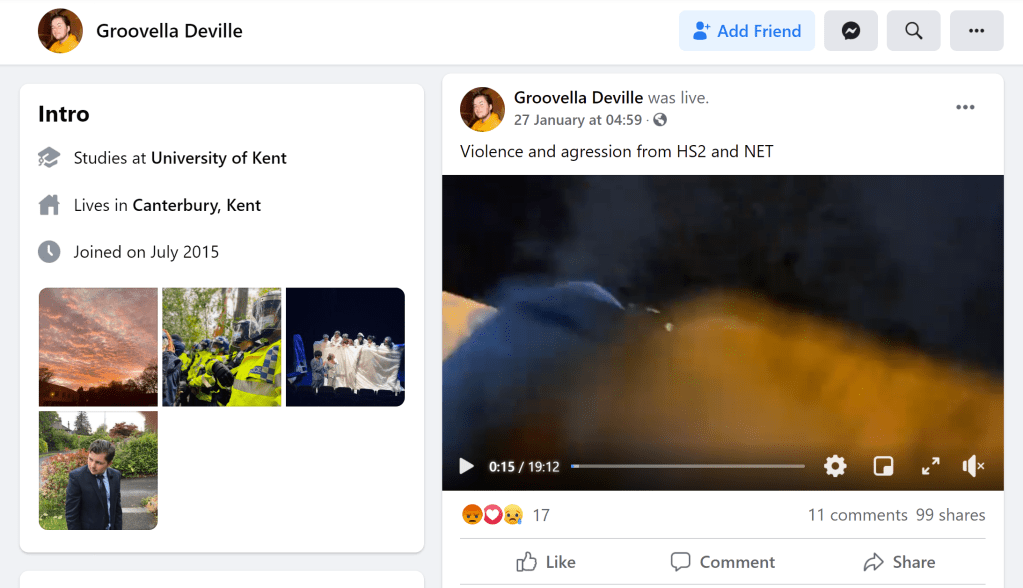Open the police in yellow jackets photo
Image resolution: width=1023 pixels, height=588 pixels.
tap(222, 347)
